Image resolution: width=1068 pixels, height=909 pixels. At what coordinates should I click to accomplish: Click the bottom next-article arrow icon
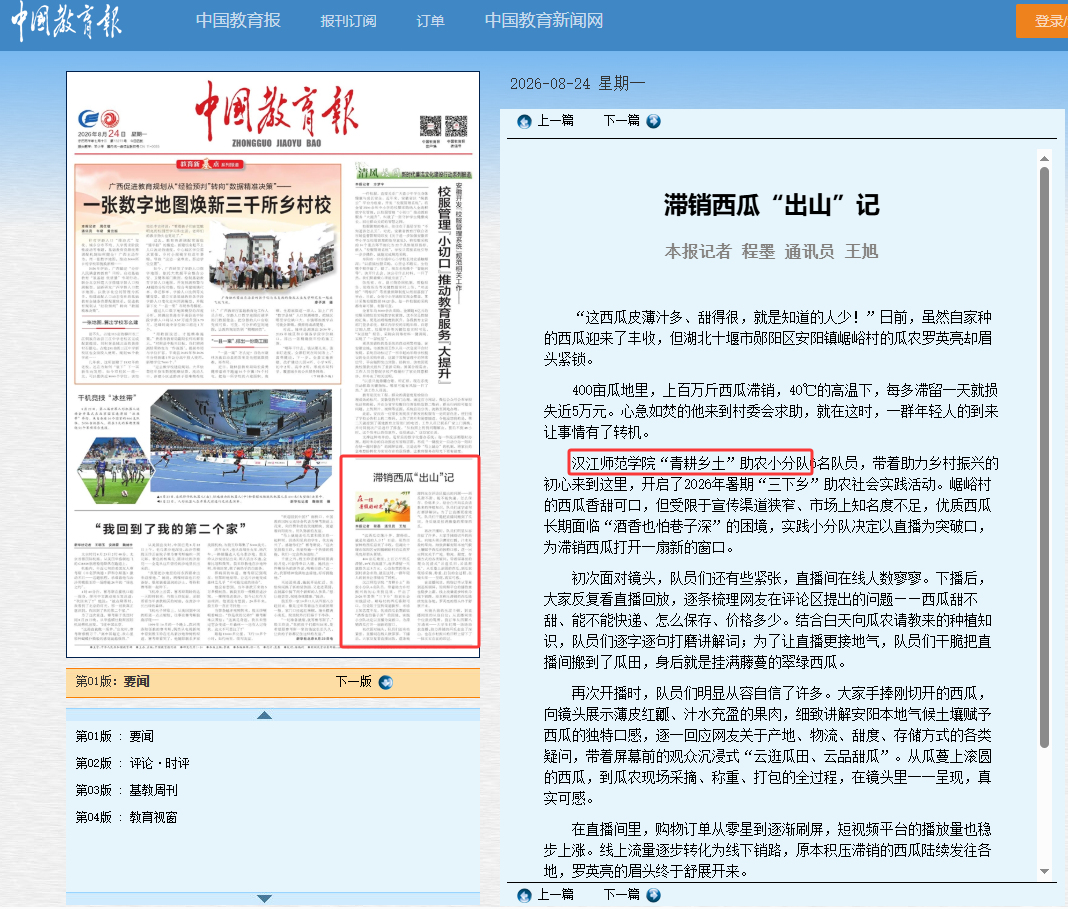tap(653, 895)
